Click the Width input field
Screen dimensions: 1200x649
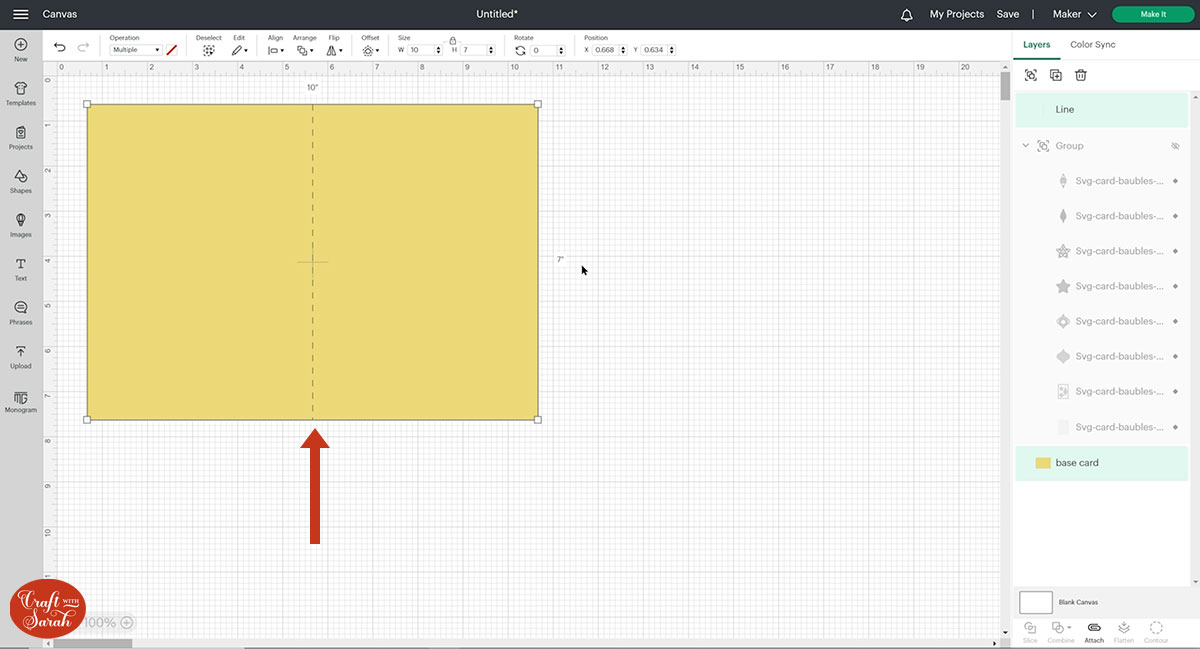click(x=421, y=50)
